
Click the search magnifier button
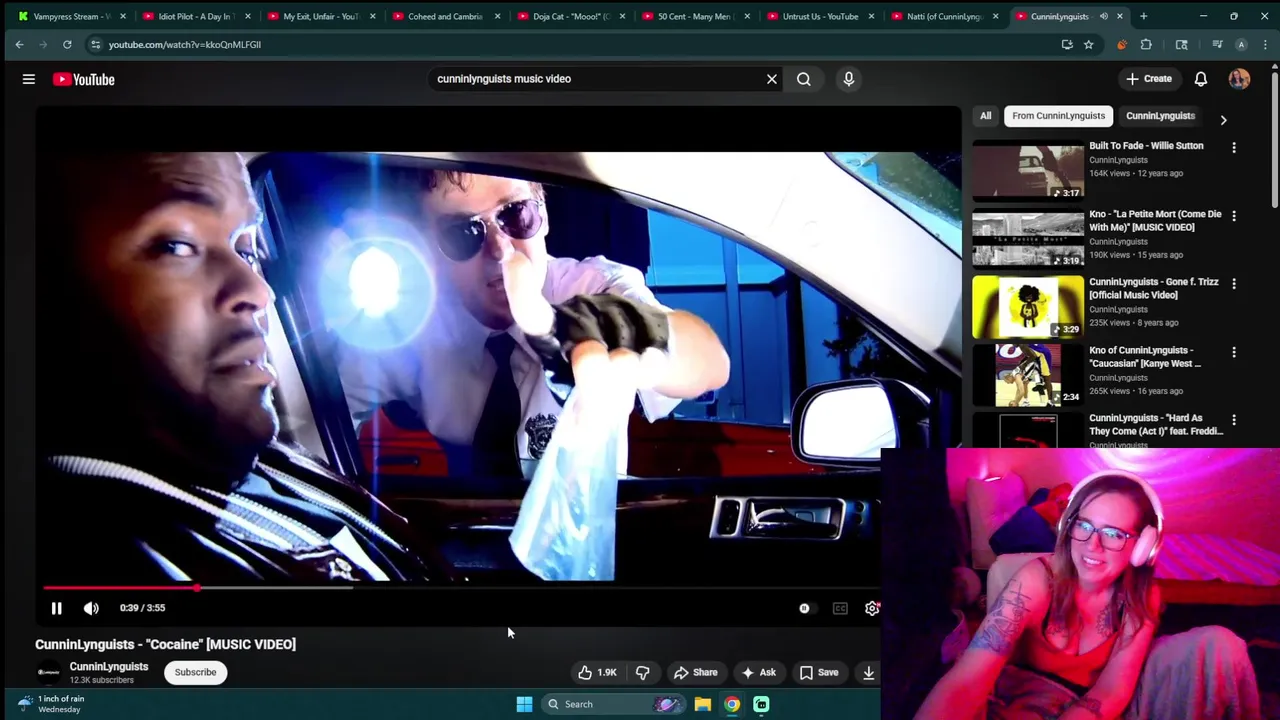tap(804, 79)
